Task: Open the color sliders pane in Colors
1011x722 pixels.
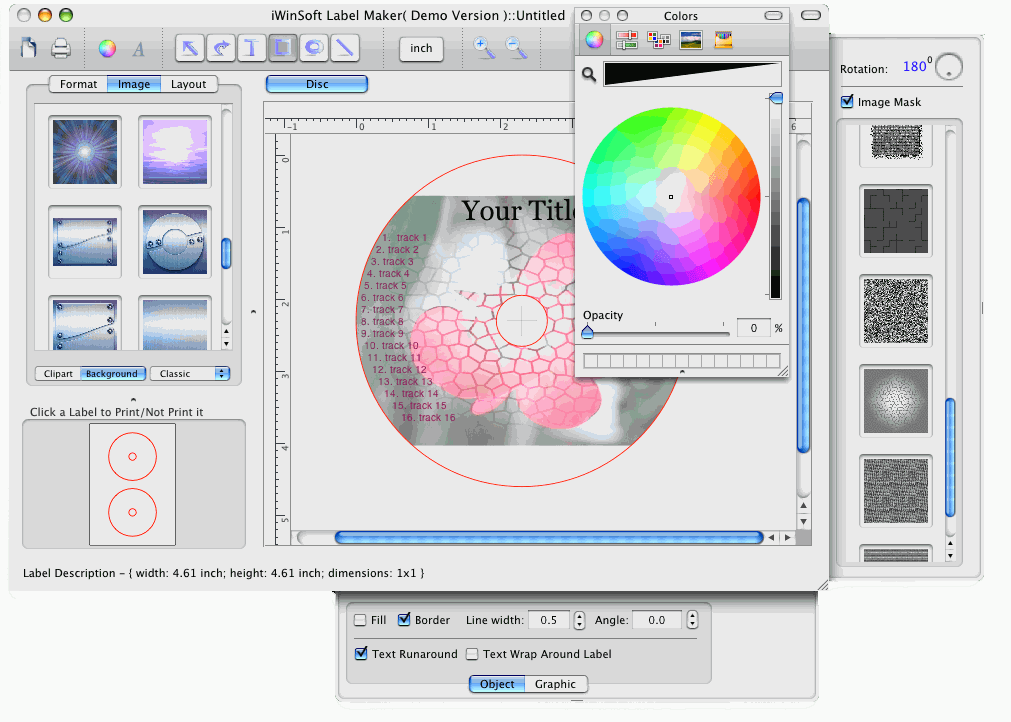Action: point(627,40)
